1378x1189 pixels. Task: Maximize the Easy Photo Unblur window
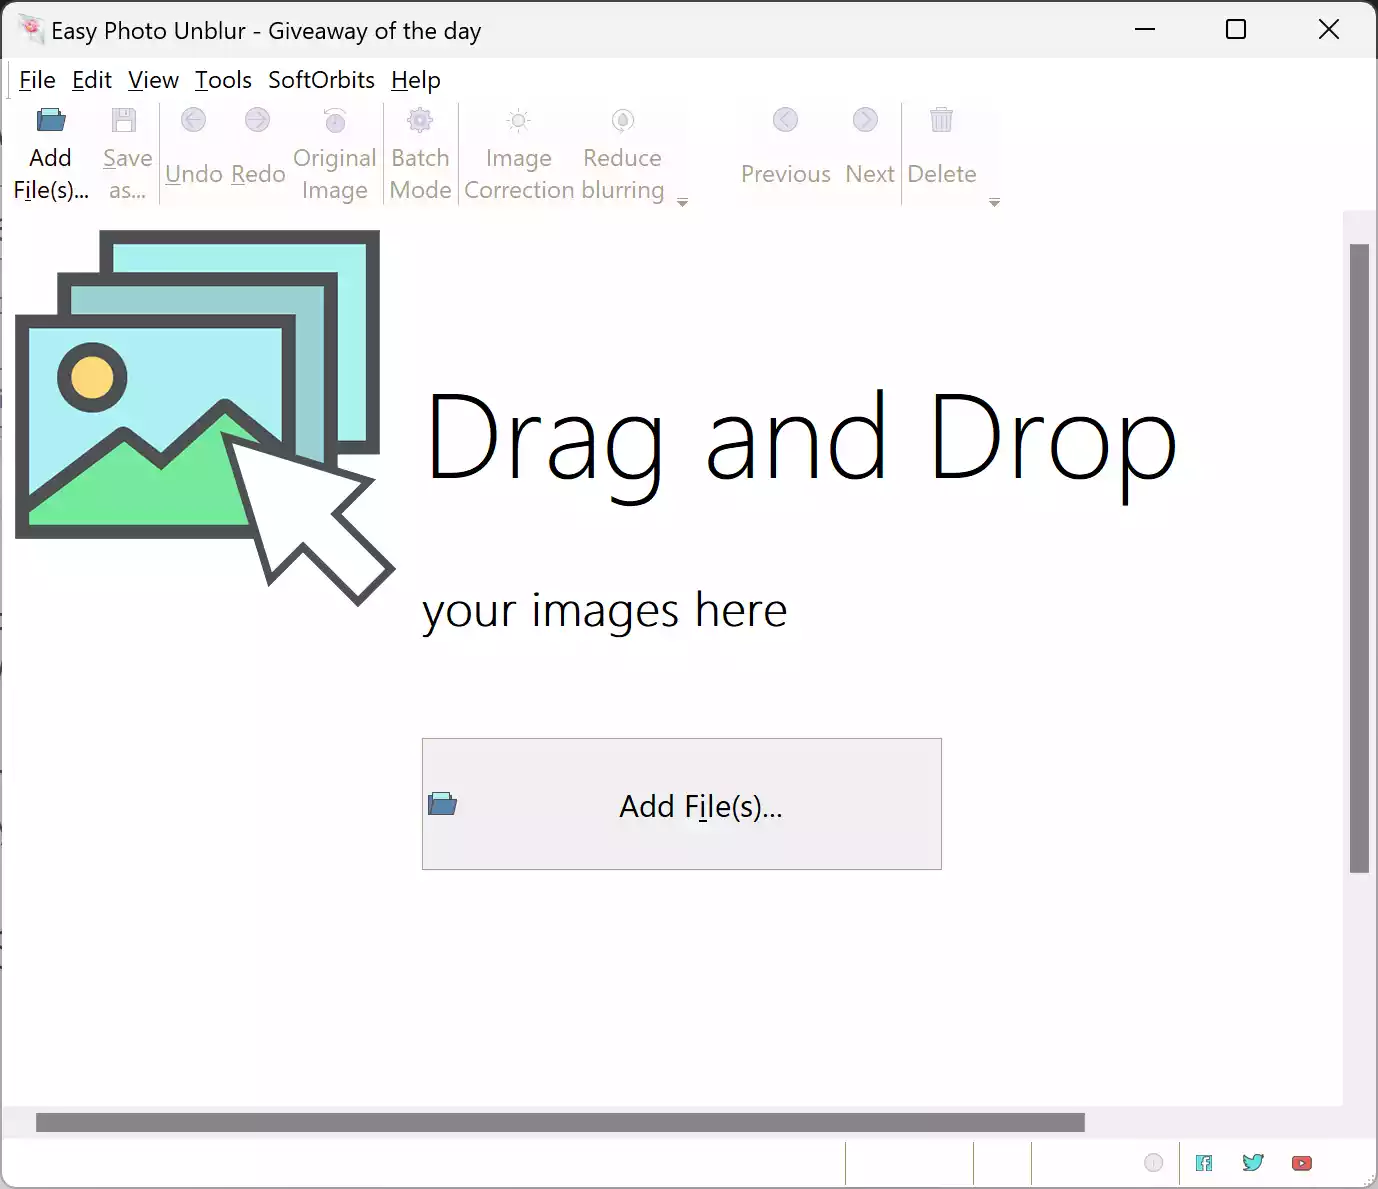click(1236, 30)
